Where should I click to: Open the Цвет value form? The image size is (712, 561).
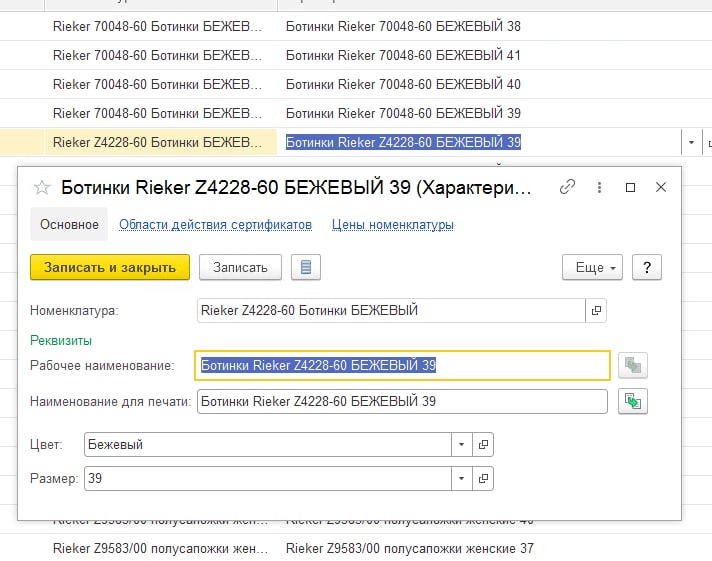point(483,444)
